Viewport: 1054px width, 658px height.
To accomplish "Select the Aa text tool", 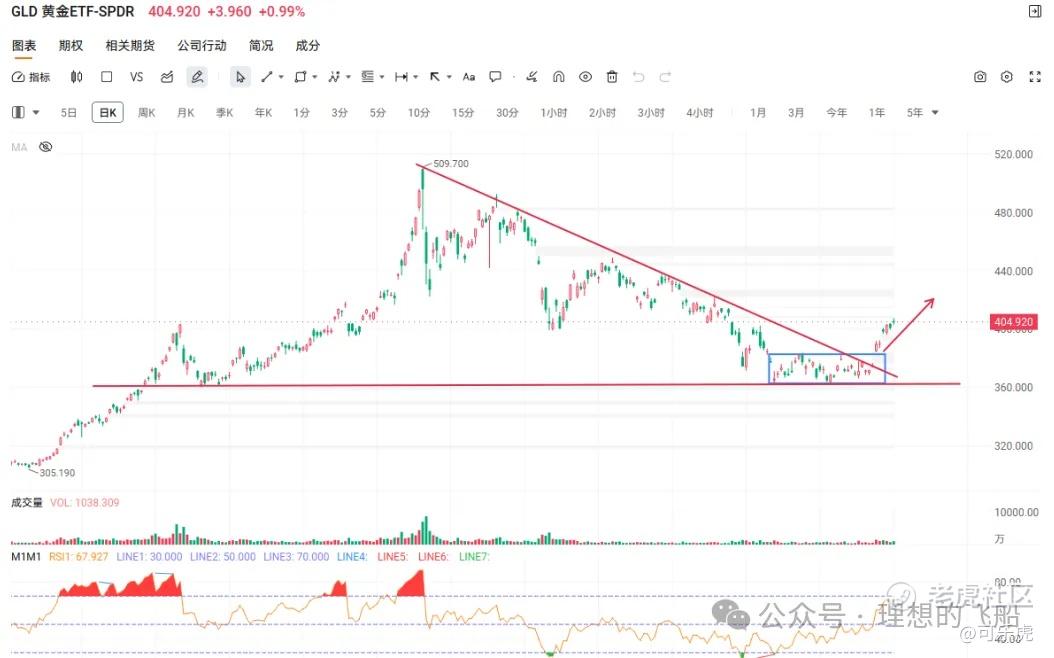I will [x=469, y=77].
